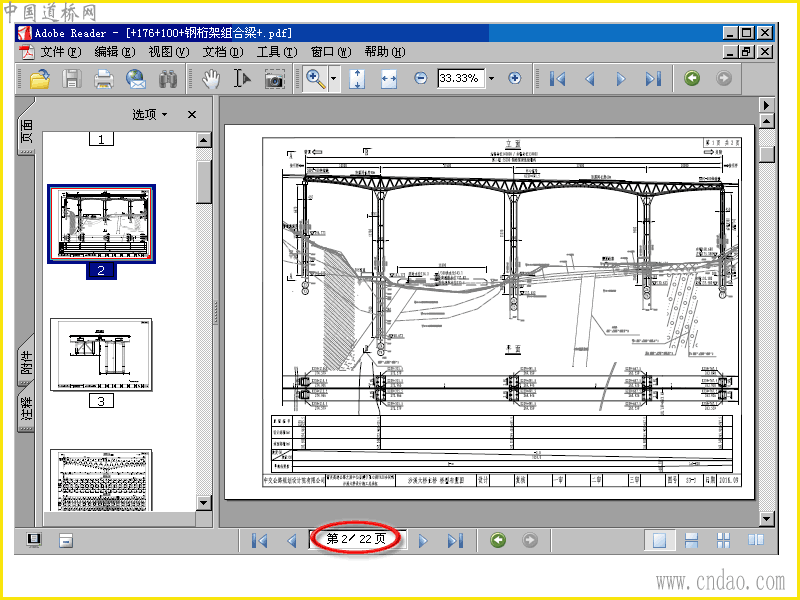Switch to the 附件 attachments side tab

coord(27,369)
